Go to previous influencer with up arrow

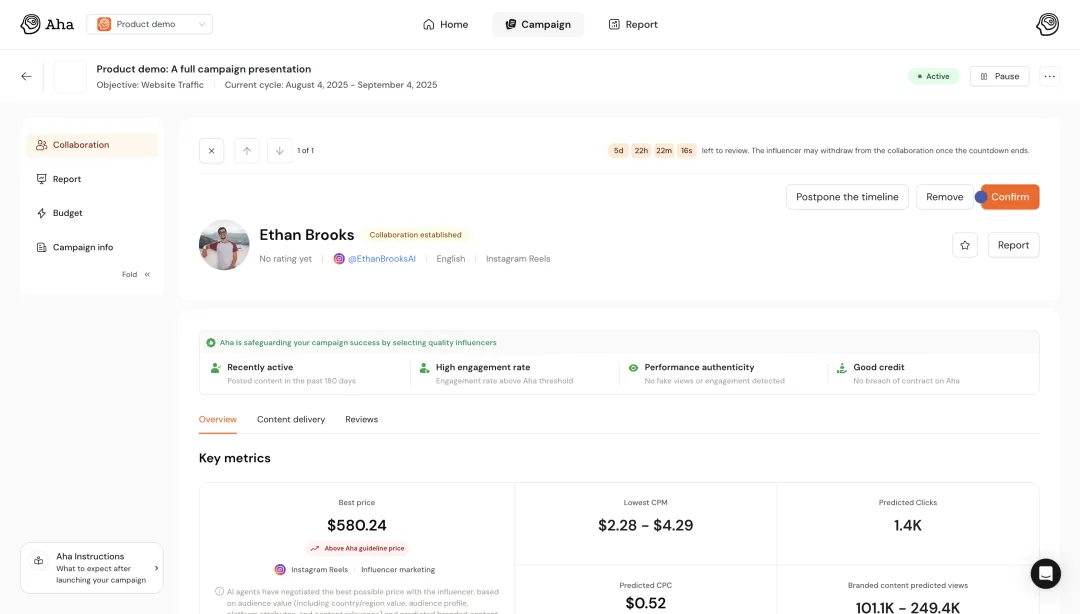click(247, 151)
